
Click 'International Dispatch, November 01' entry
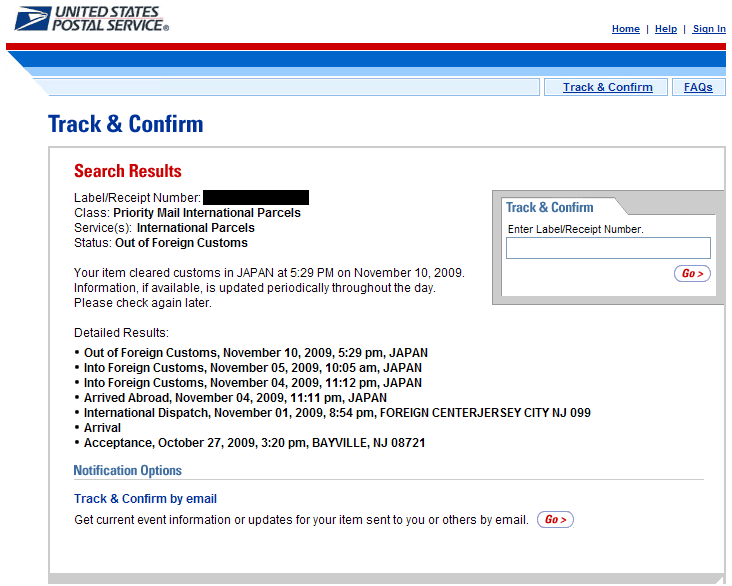pos(337,413)
